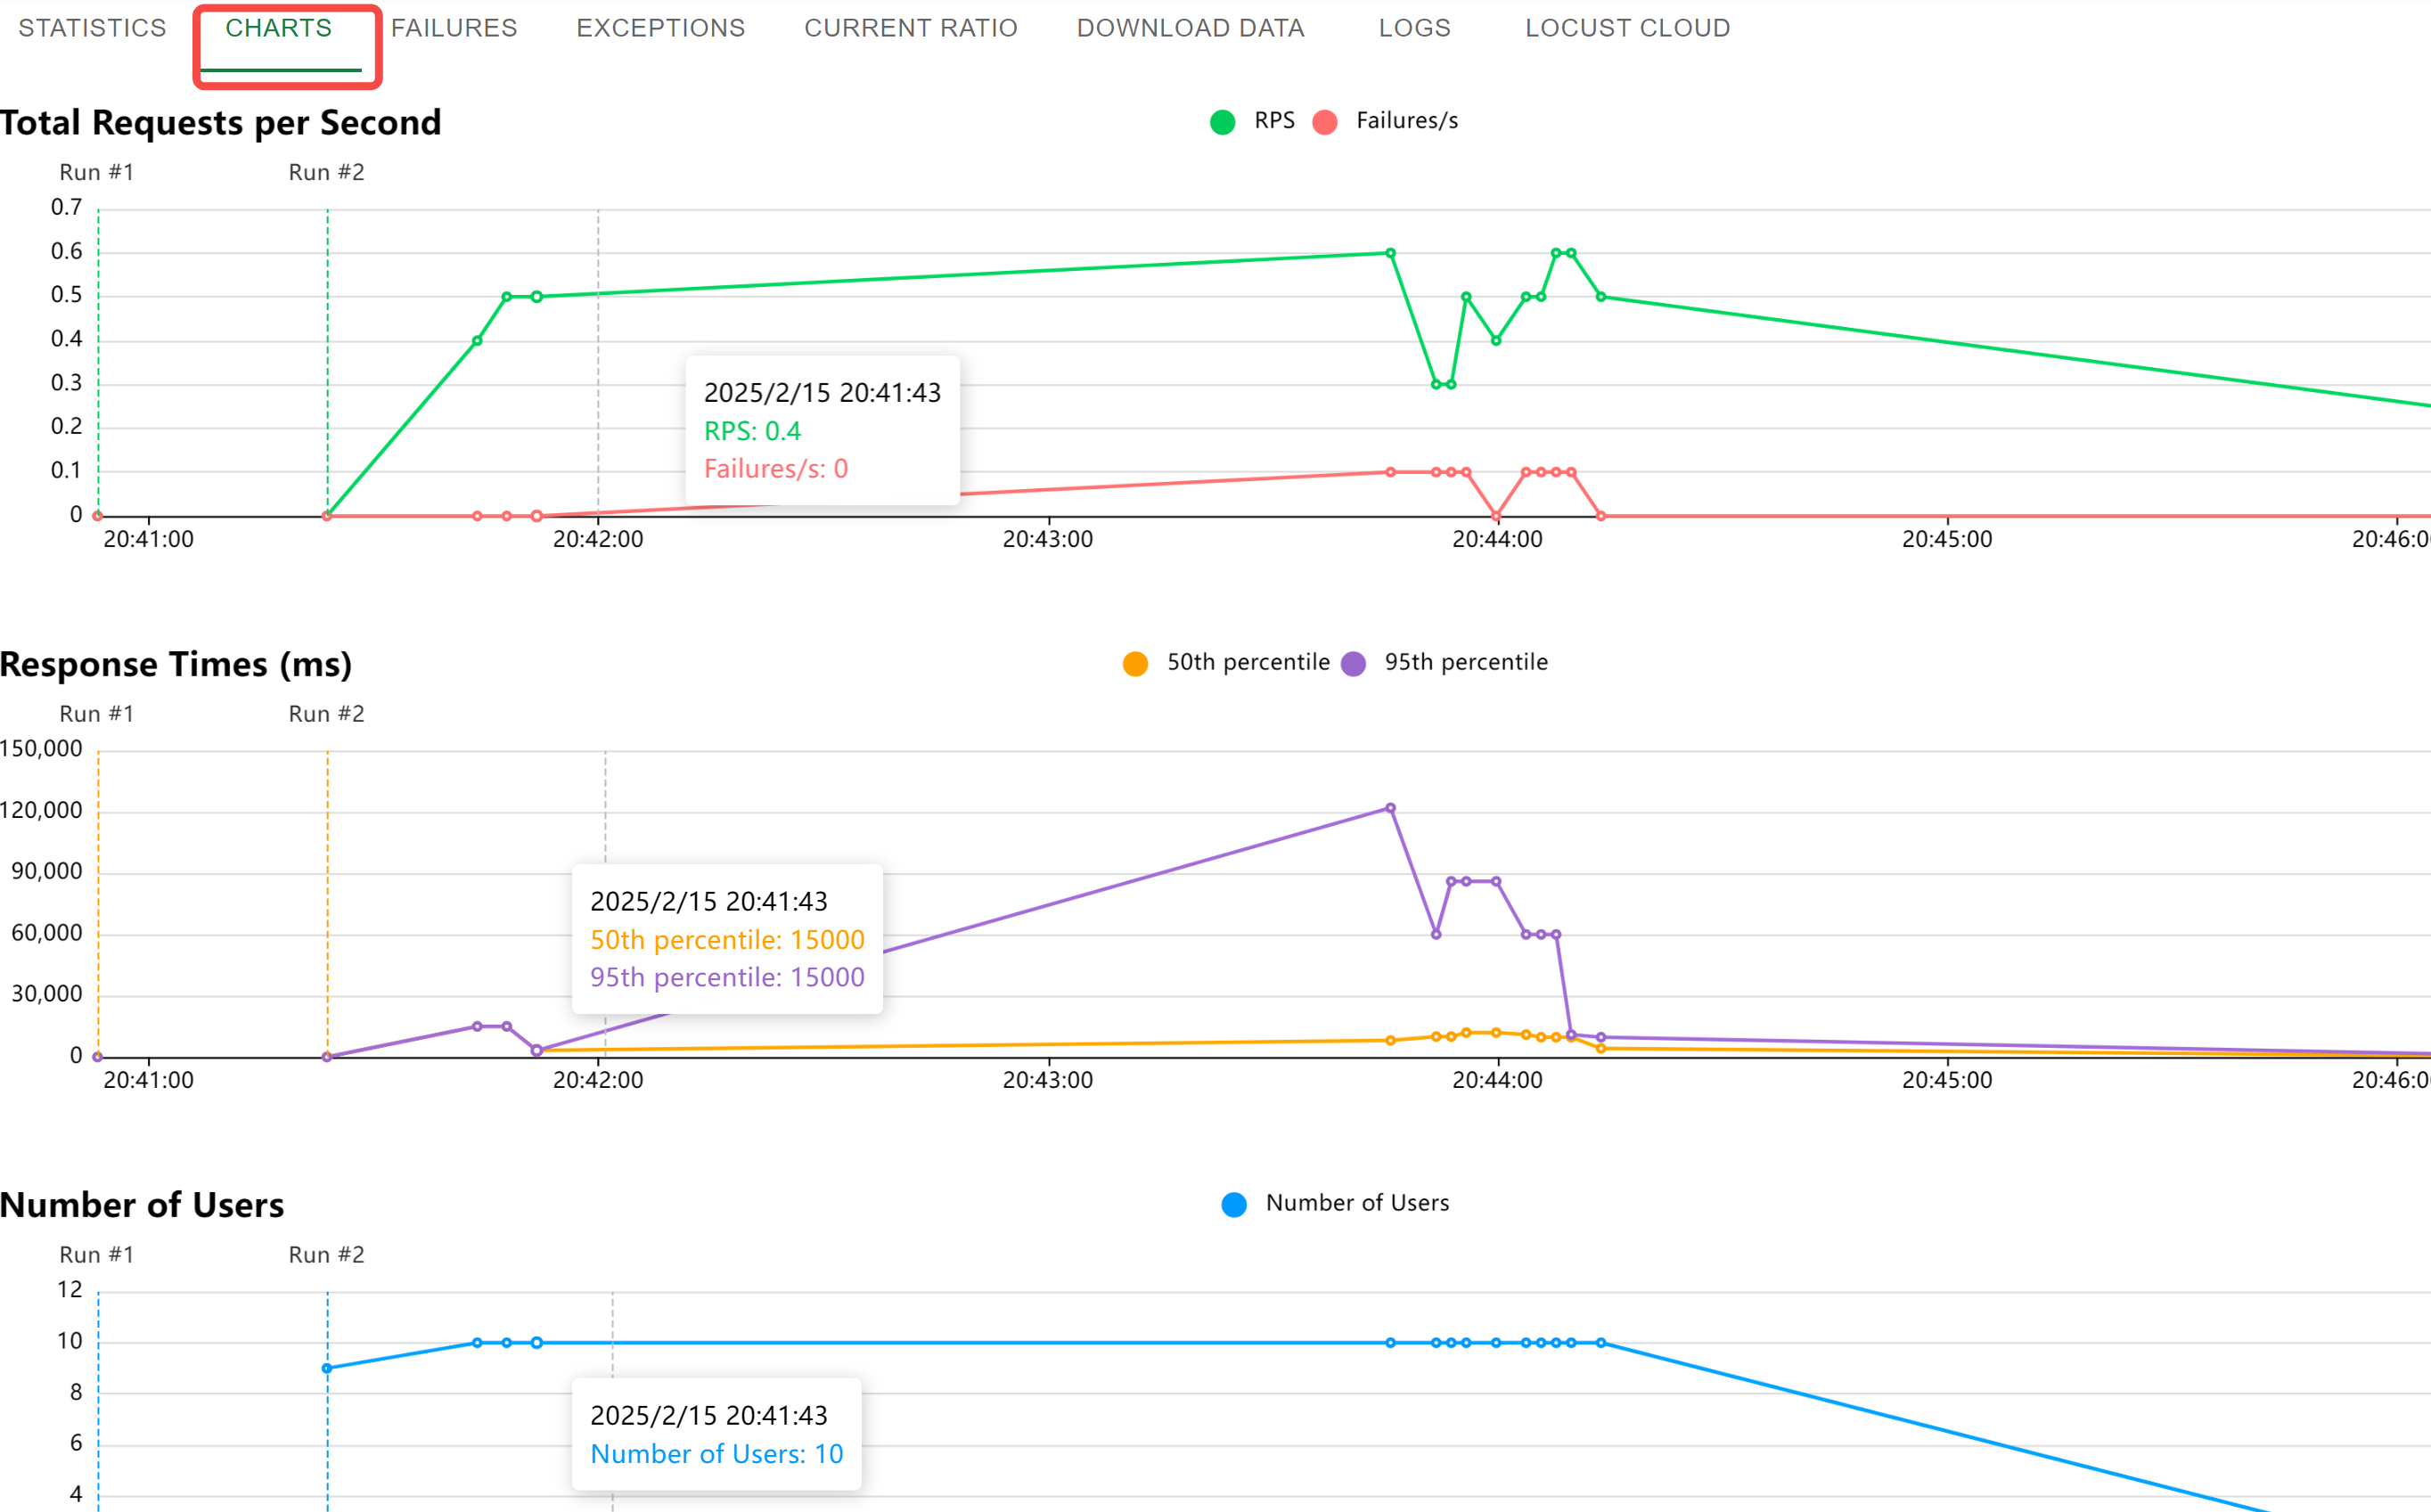This screenshot has height=1512, width=2431.
Task: Click the Download Data link
Action: point(1190,28)
